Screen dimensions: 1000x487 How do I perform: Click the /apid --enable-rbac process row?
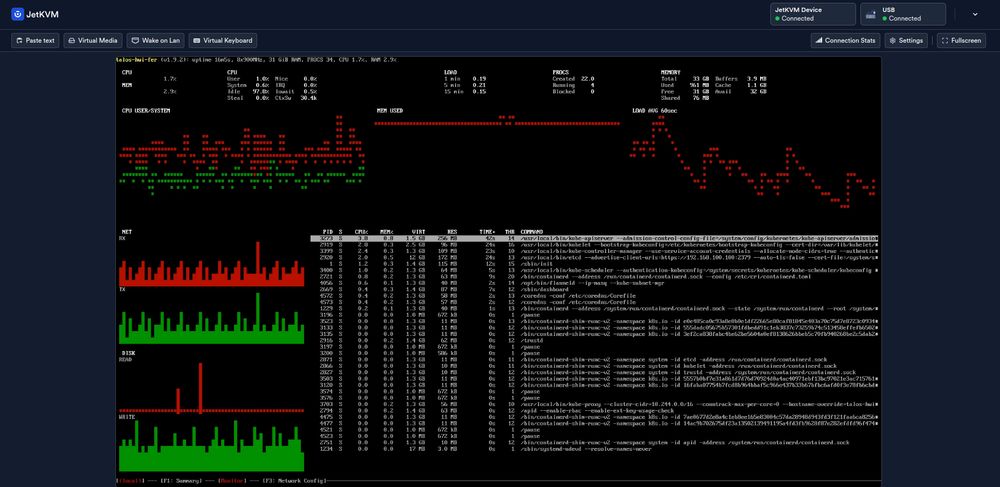(594, 411)
